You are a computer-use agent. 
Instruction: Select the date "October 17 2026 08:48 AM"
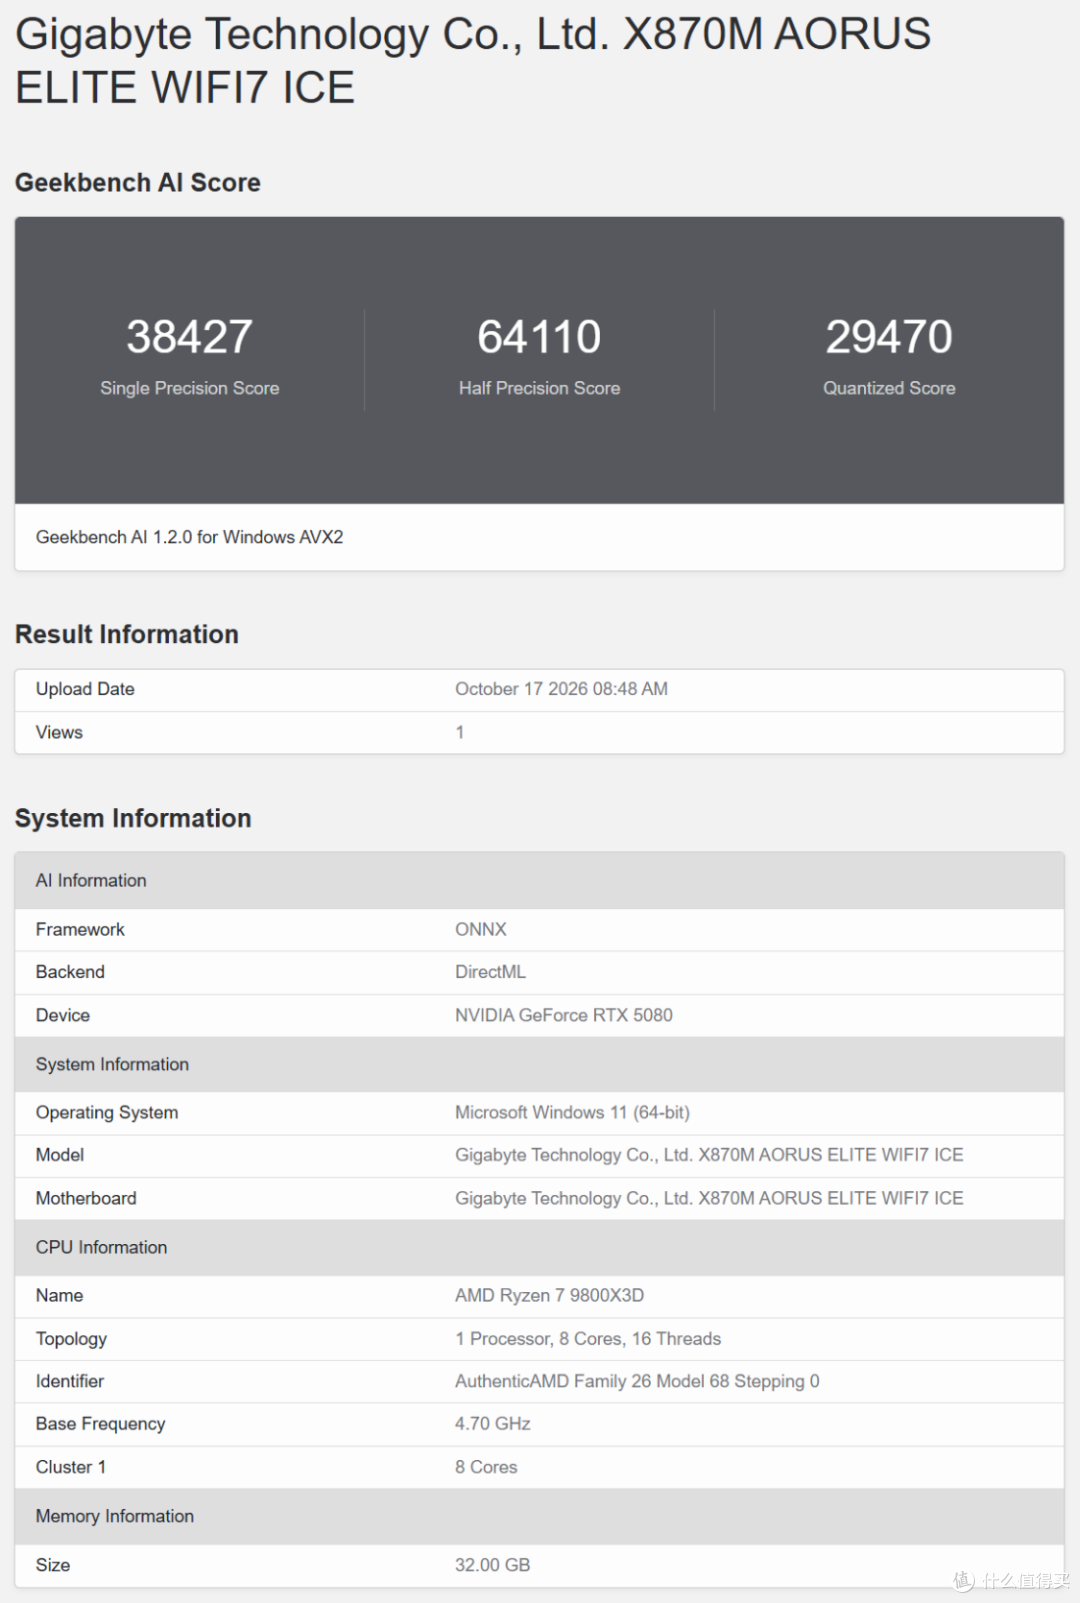[x=562, y=689]
